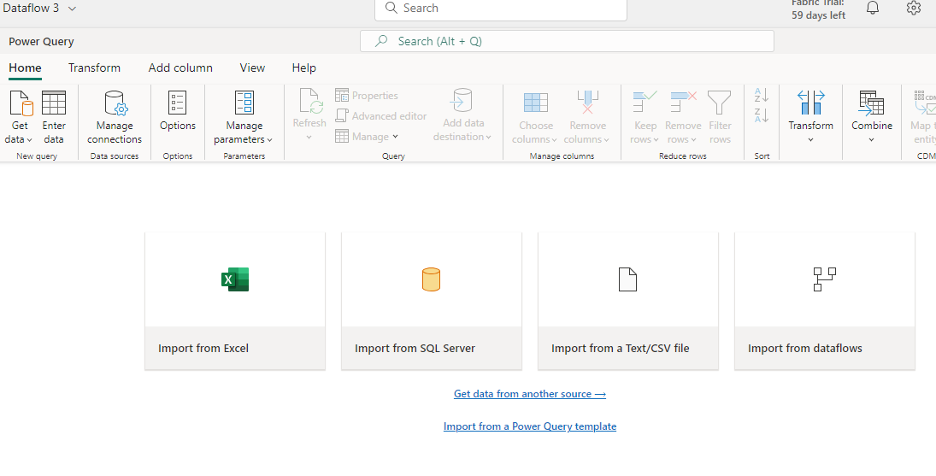
Task: Click the Power Query title label
Action: [41, 42]
